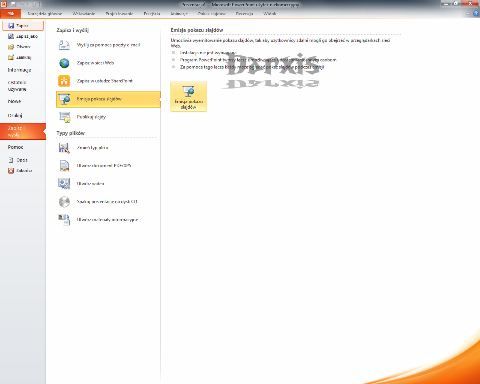Open the Pokaz slajdów ribbon tab
The image size is (480, 384).
coord(212,14)
